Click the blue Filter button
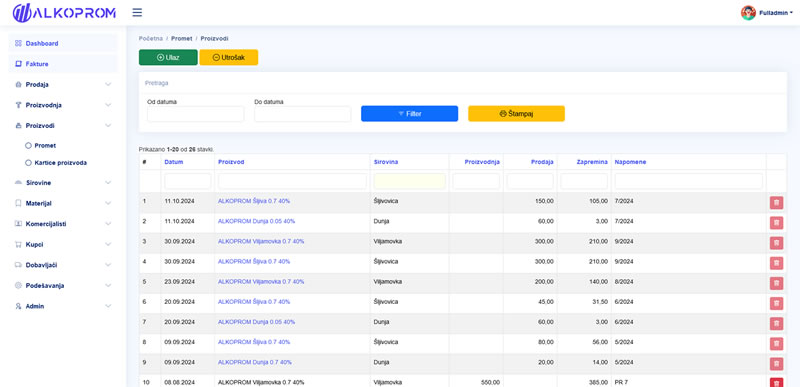The height and width of the screenshot is (387, 800). pos(409,114)
